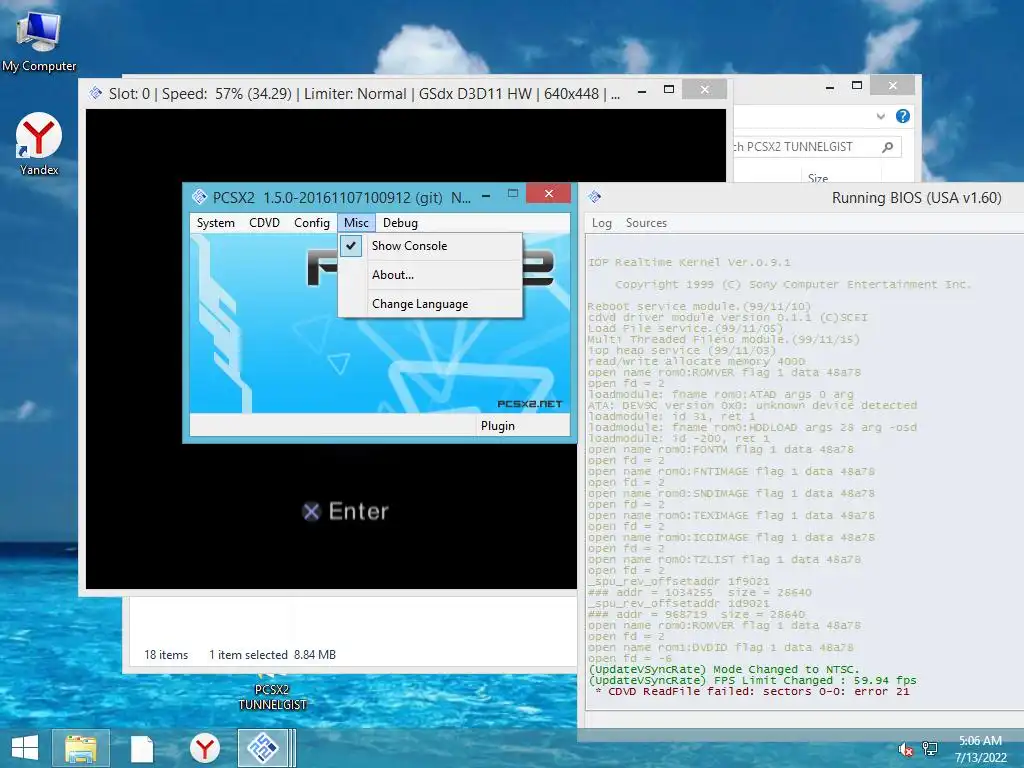The height and width of the screenshot is (768, 1024).
Task: Click Windows Start button
Action: (25, 748)
